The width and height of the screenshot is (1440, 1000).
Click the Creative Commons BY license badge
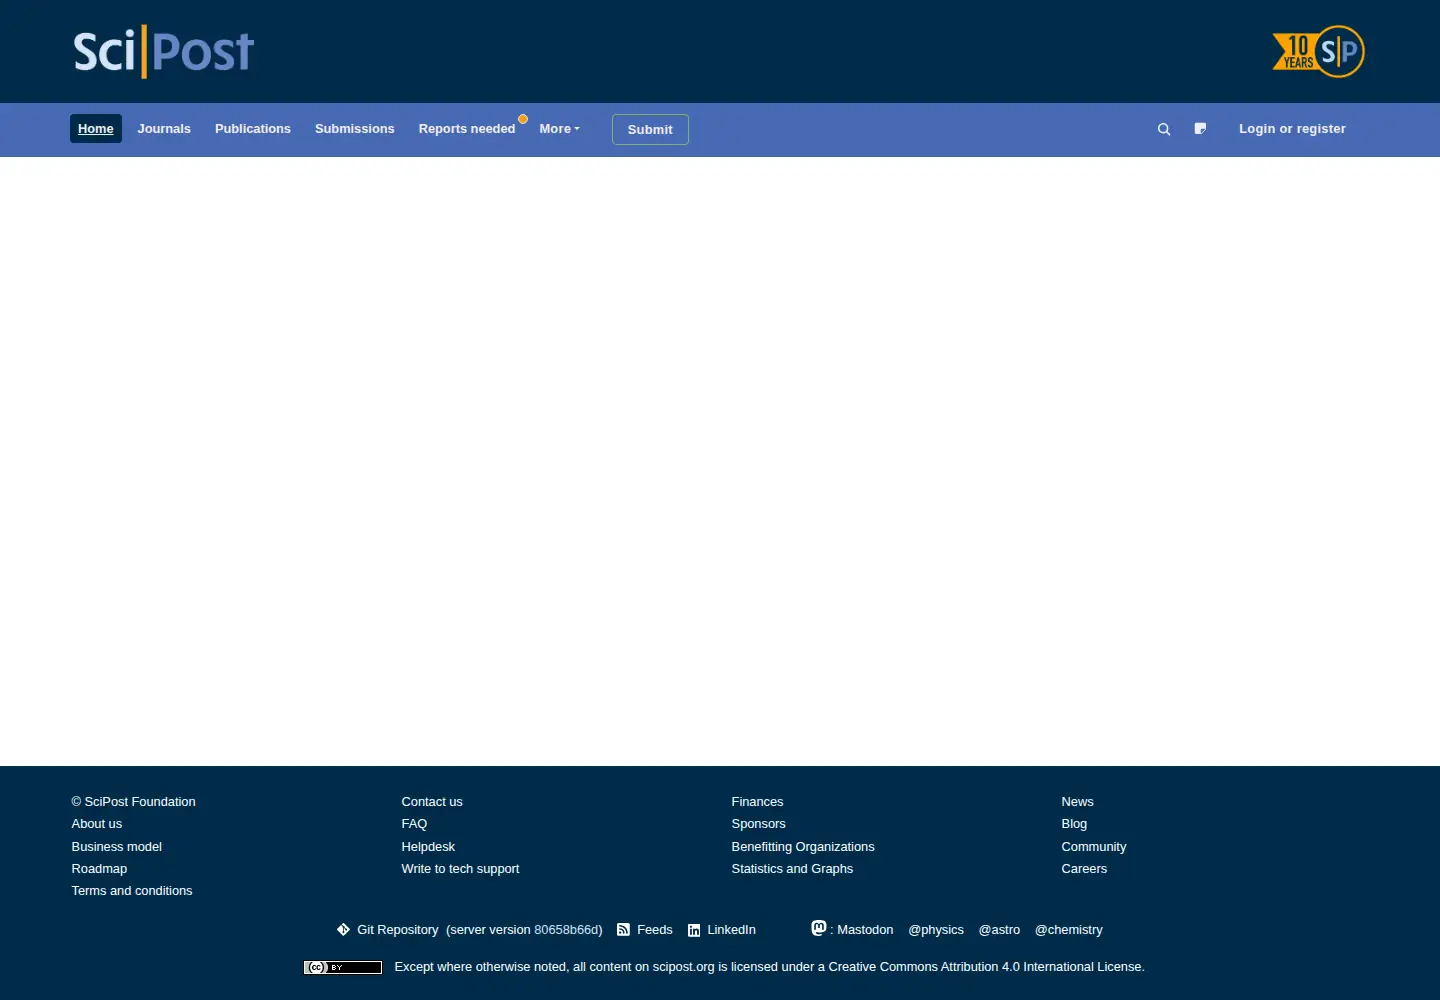click(343, 967)
